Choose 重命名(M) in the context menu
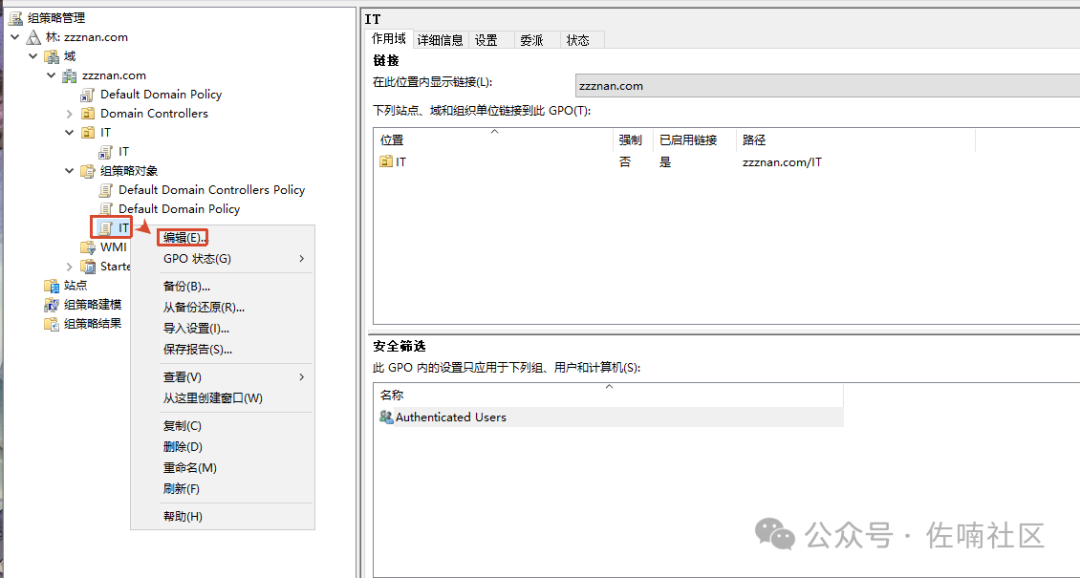Image resolution: width=1080 pixels, height=578 pixels. pyautogui.click(x=190, y=468)
